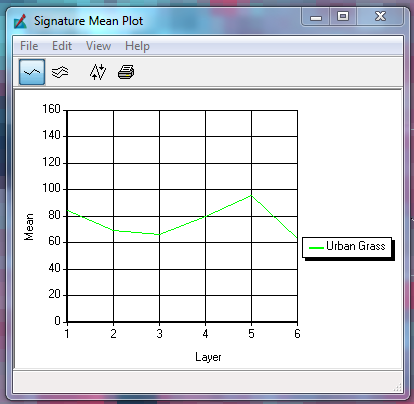Click the scale chart to fit icon
414x404 pixels.
click(x=98, y=72)
